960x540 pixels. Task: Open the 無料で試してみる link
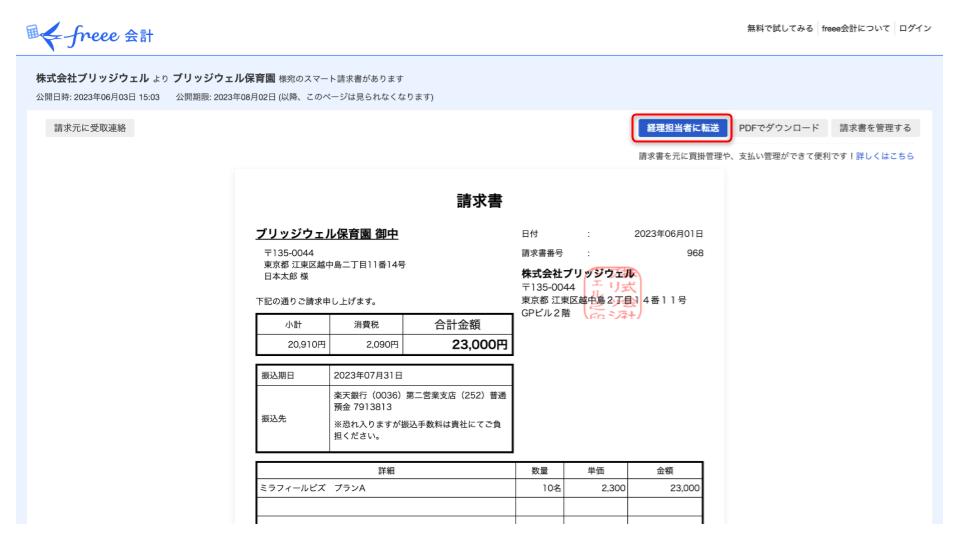[779, 28]
